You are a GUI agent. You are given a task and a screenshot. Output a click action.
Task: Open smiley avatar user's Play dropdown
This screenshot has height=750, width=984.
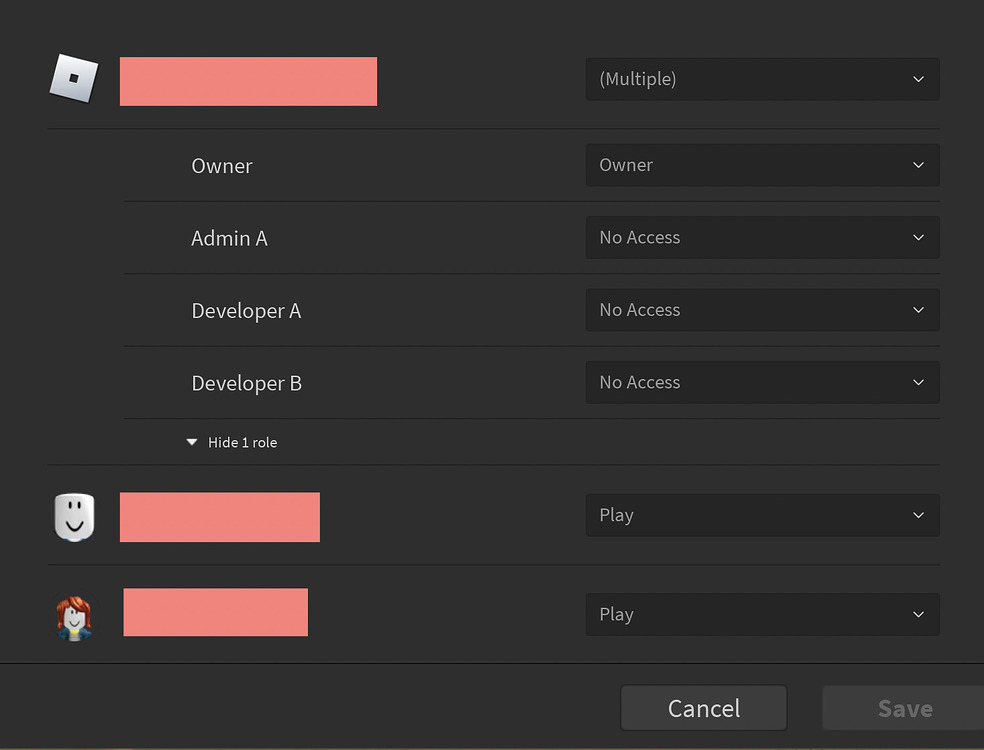[x=762, y=515]
